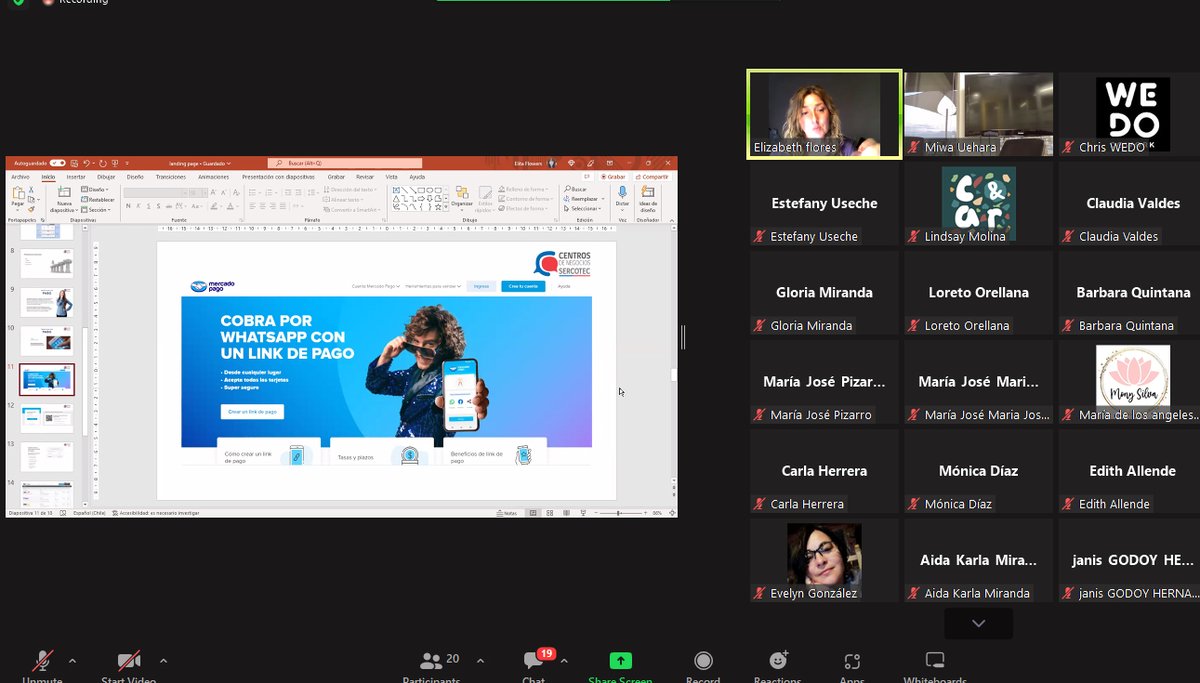Toggle Autoguardado switch in PowerPoint
Screen dimensions: 1200x683
(57, 163)
